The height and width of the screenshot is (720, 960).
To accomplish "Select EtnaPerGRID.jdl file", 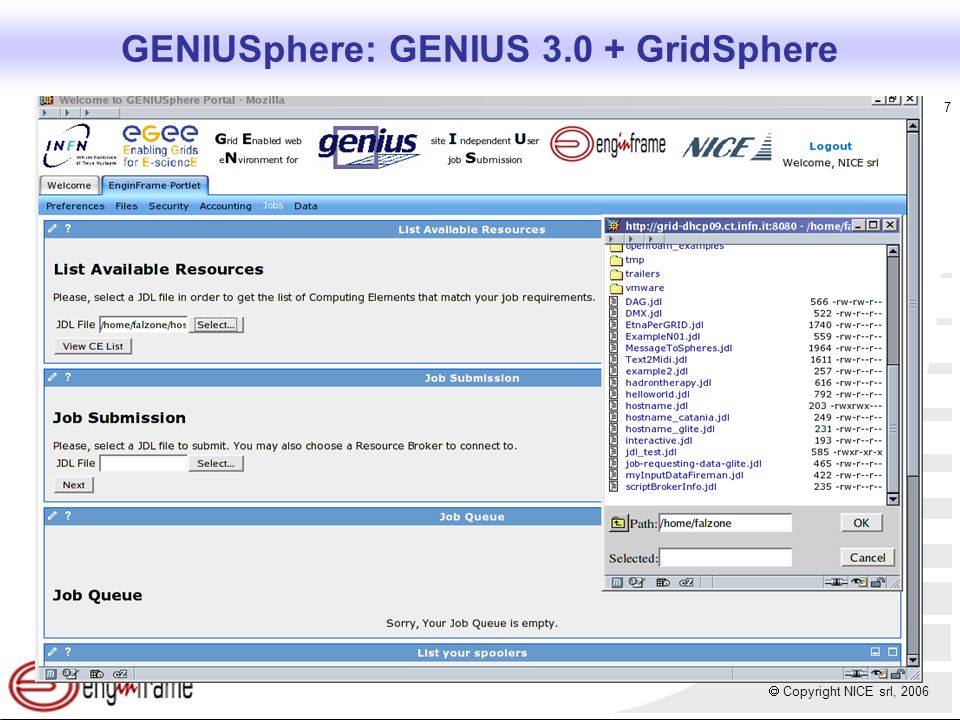I will pyautogui.click(x=664, y=325).
